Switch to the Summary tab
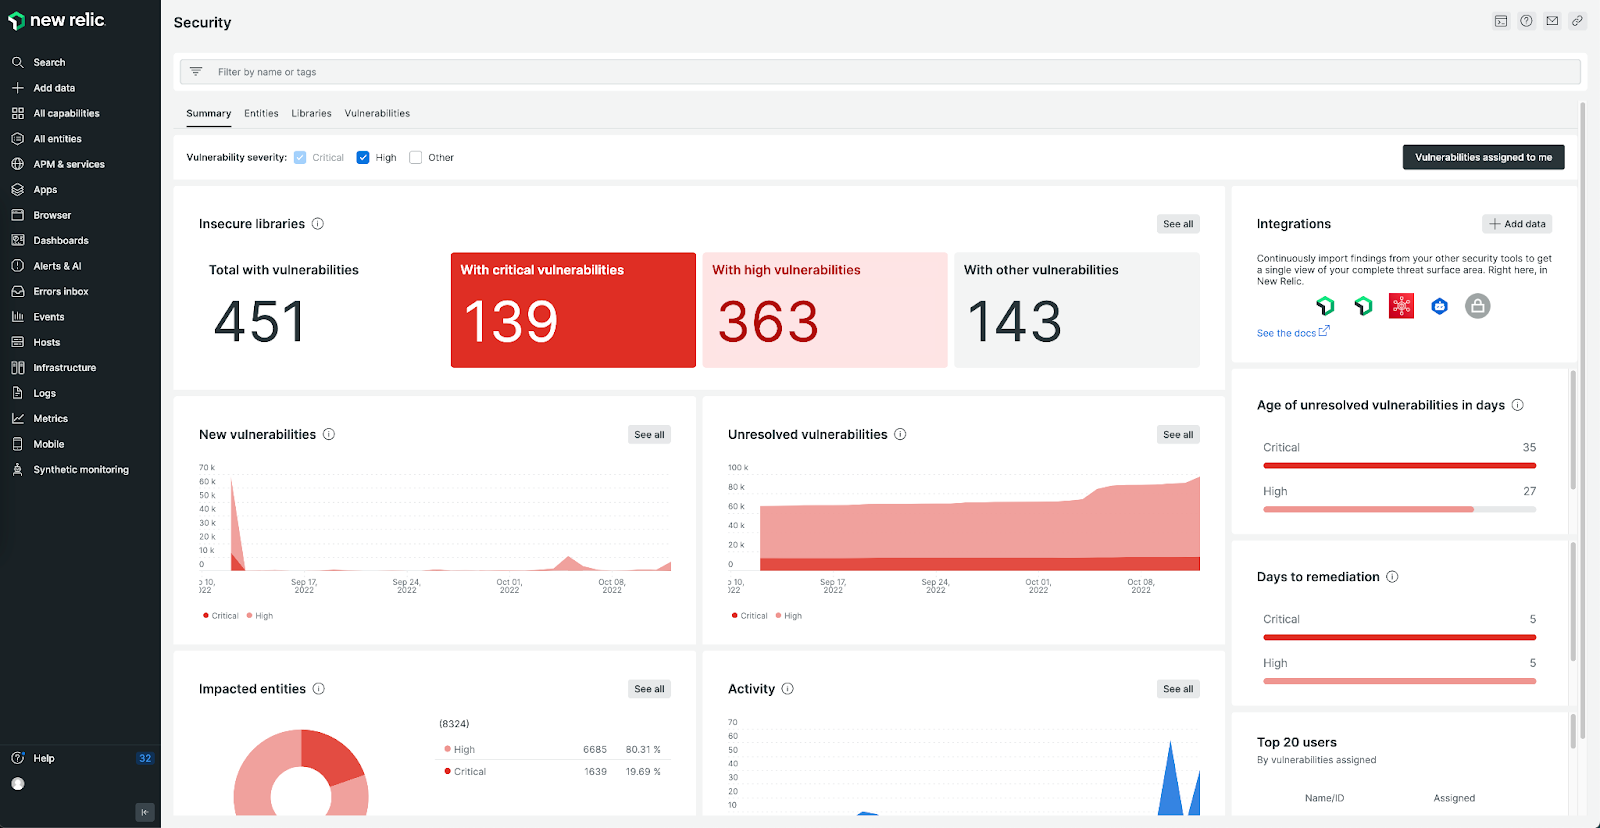 (x=209, y=113)
